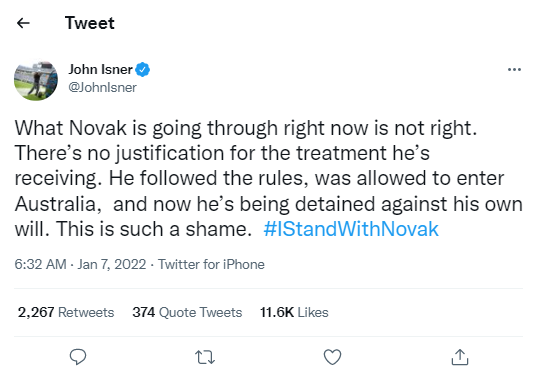Like the tweet with the heart icon
Viewport: 538px width, 377px height.
tap(332, 357)
